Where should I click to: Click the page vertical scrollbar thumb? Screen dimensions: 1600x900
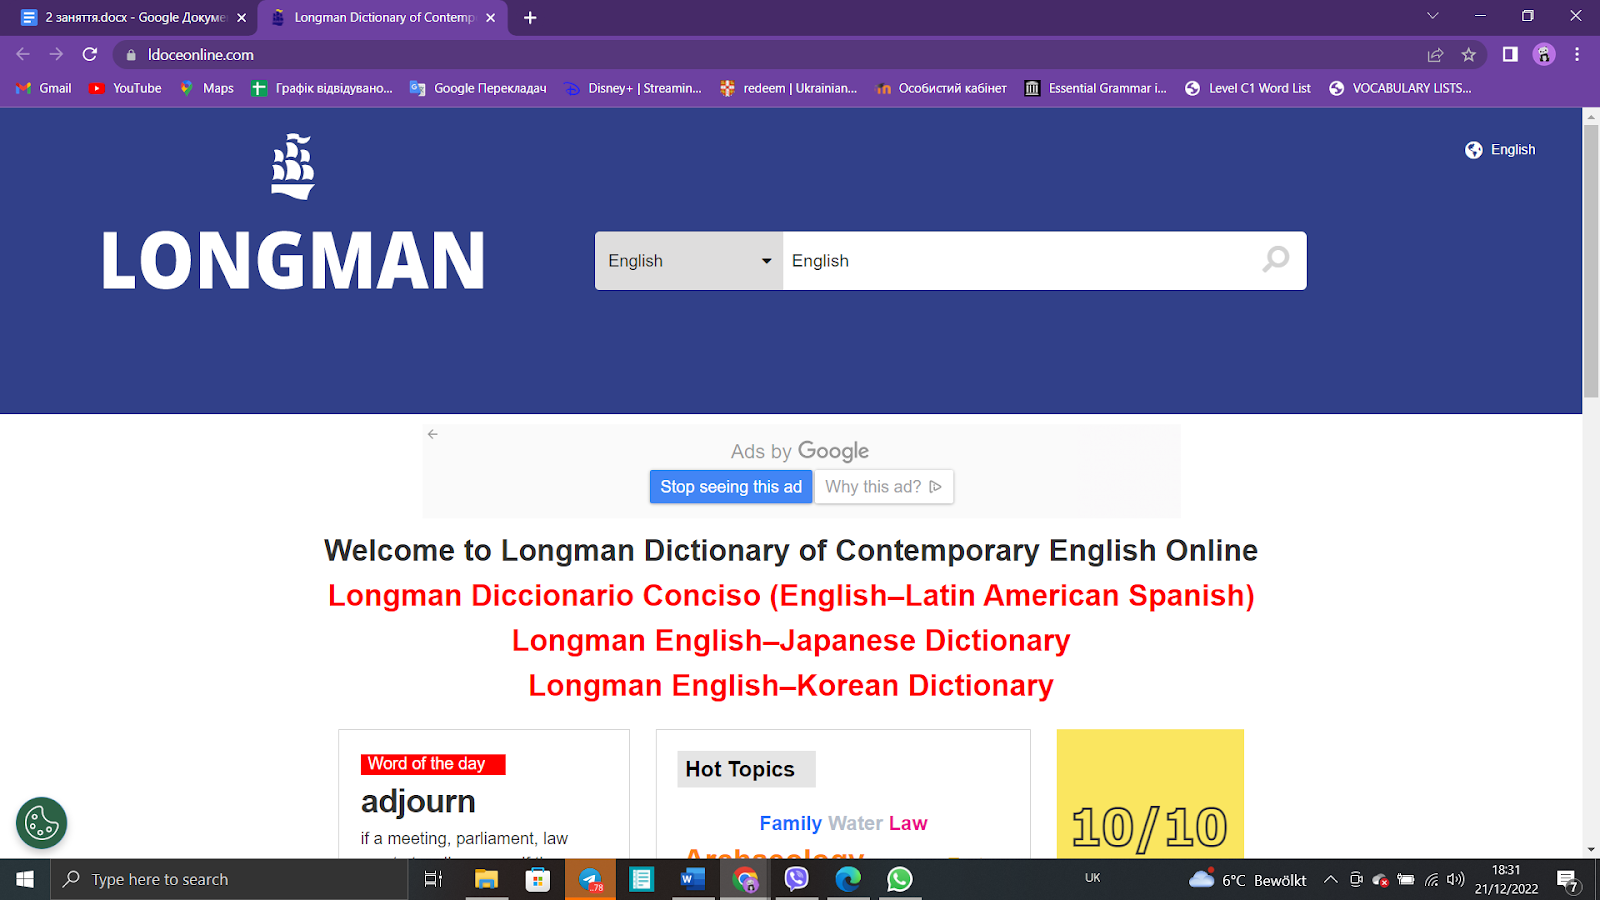coord(1591,260)
